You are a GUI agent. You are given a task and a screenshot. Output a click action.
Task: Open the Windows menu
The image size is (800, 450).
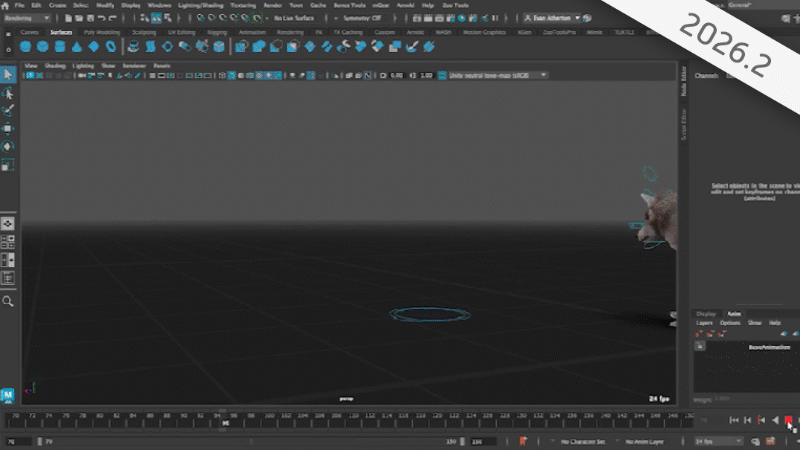coord(159,6)
